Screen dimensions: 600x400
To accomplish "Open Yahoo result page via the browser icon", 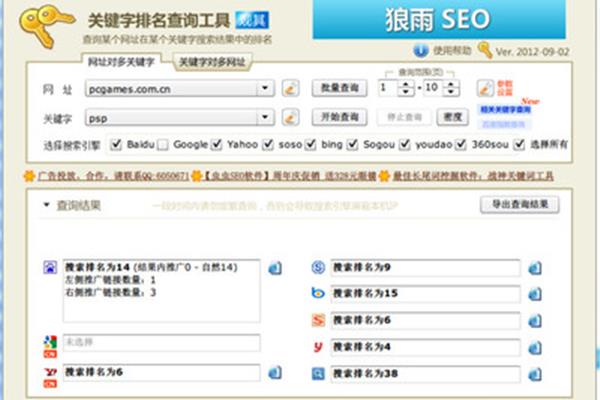I will pos(275,372).
